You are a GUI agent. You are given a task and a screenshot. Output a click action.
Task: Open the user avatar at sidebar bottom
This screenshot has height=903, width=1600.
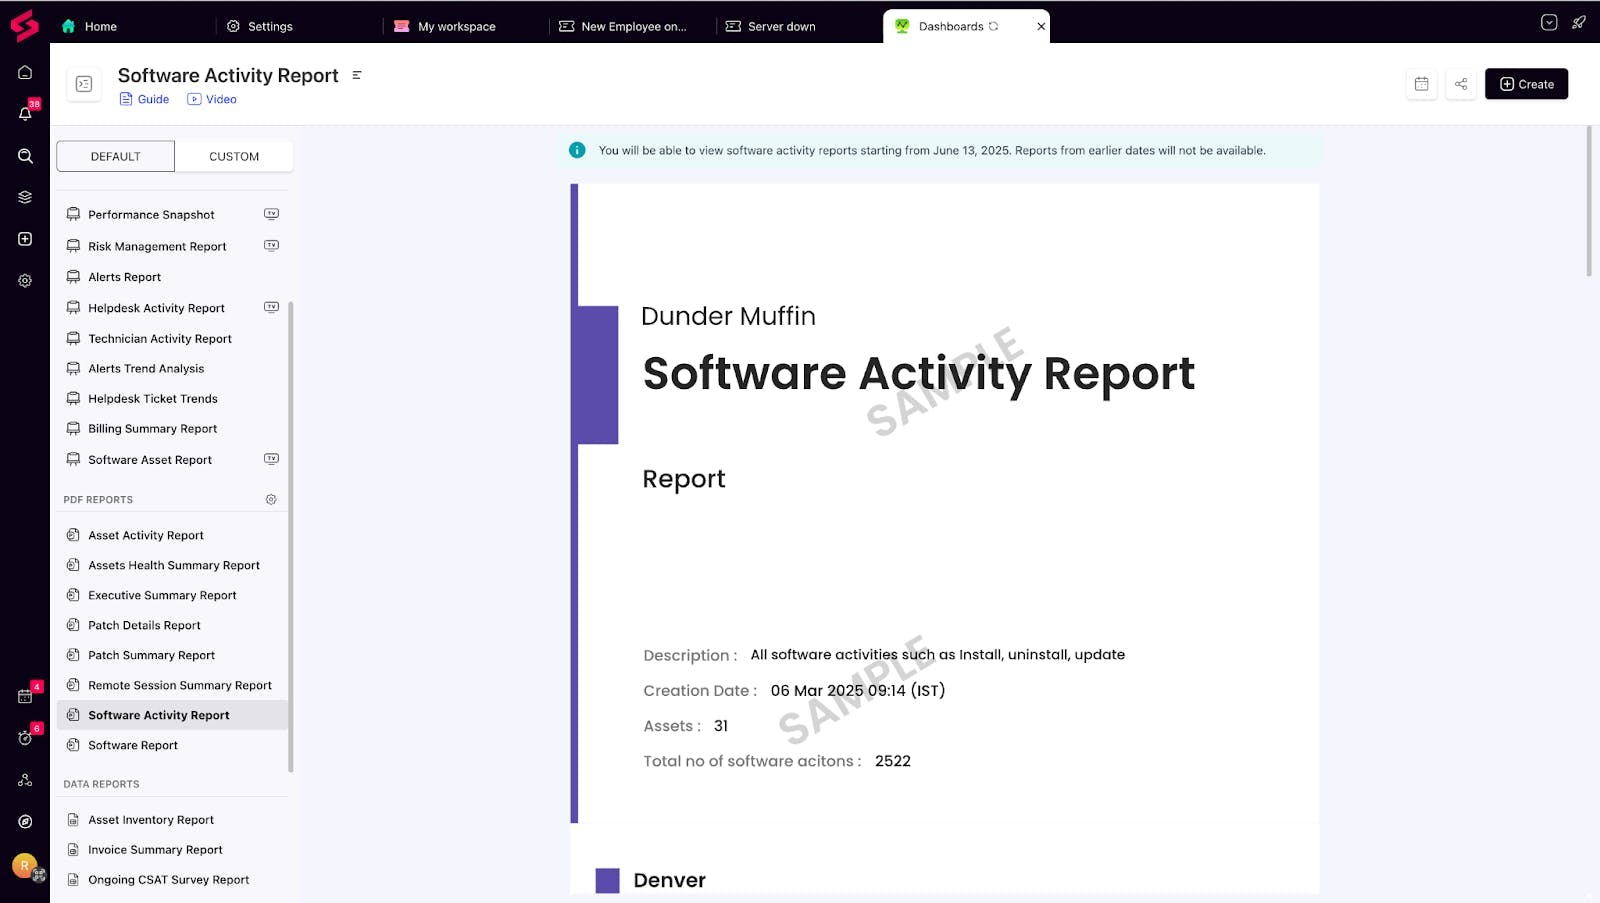click(x=25, y=865)
